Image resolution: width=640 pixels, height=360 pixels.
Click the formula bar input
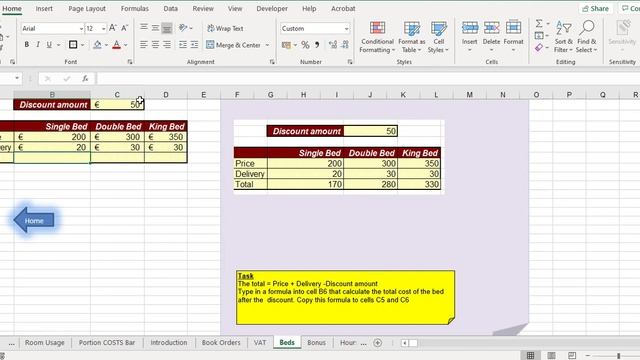[367, 78]
